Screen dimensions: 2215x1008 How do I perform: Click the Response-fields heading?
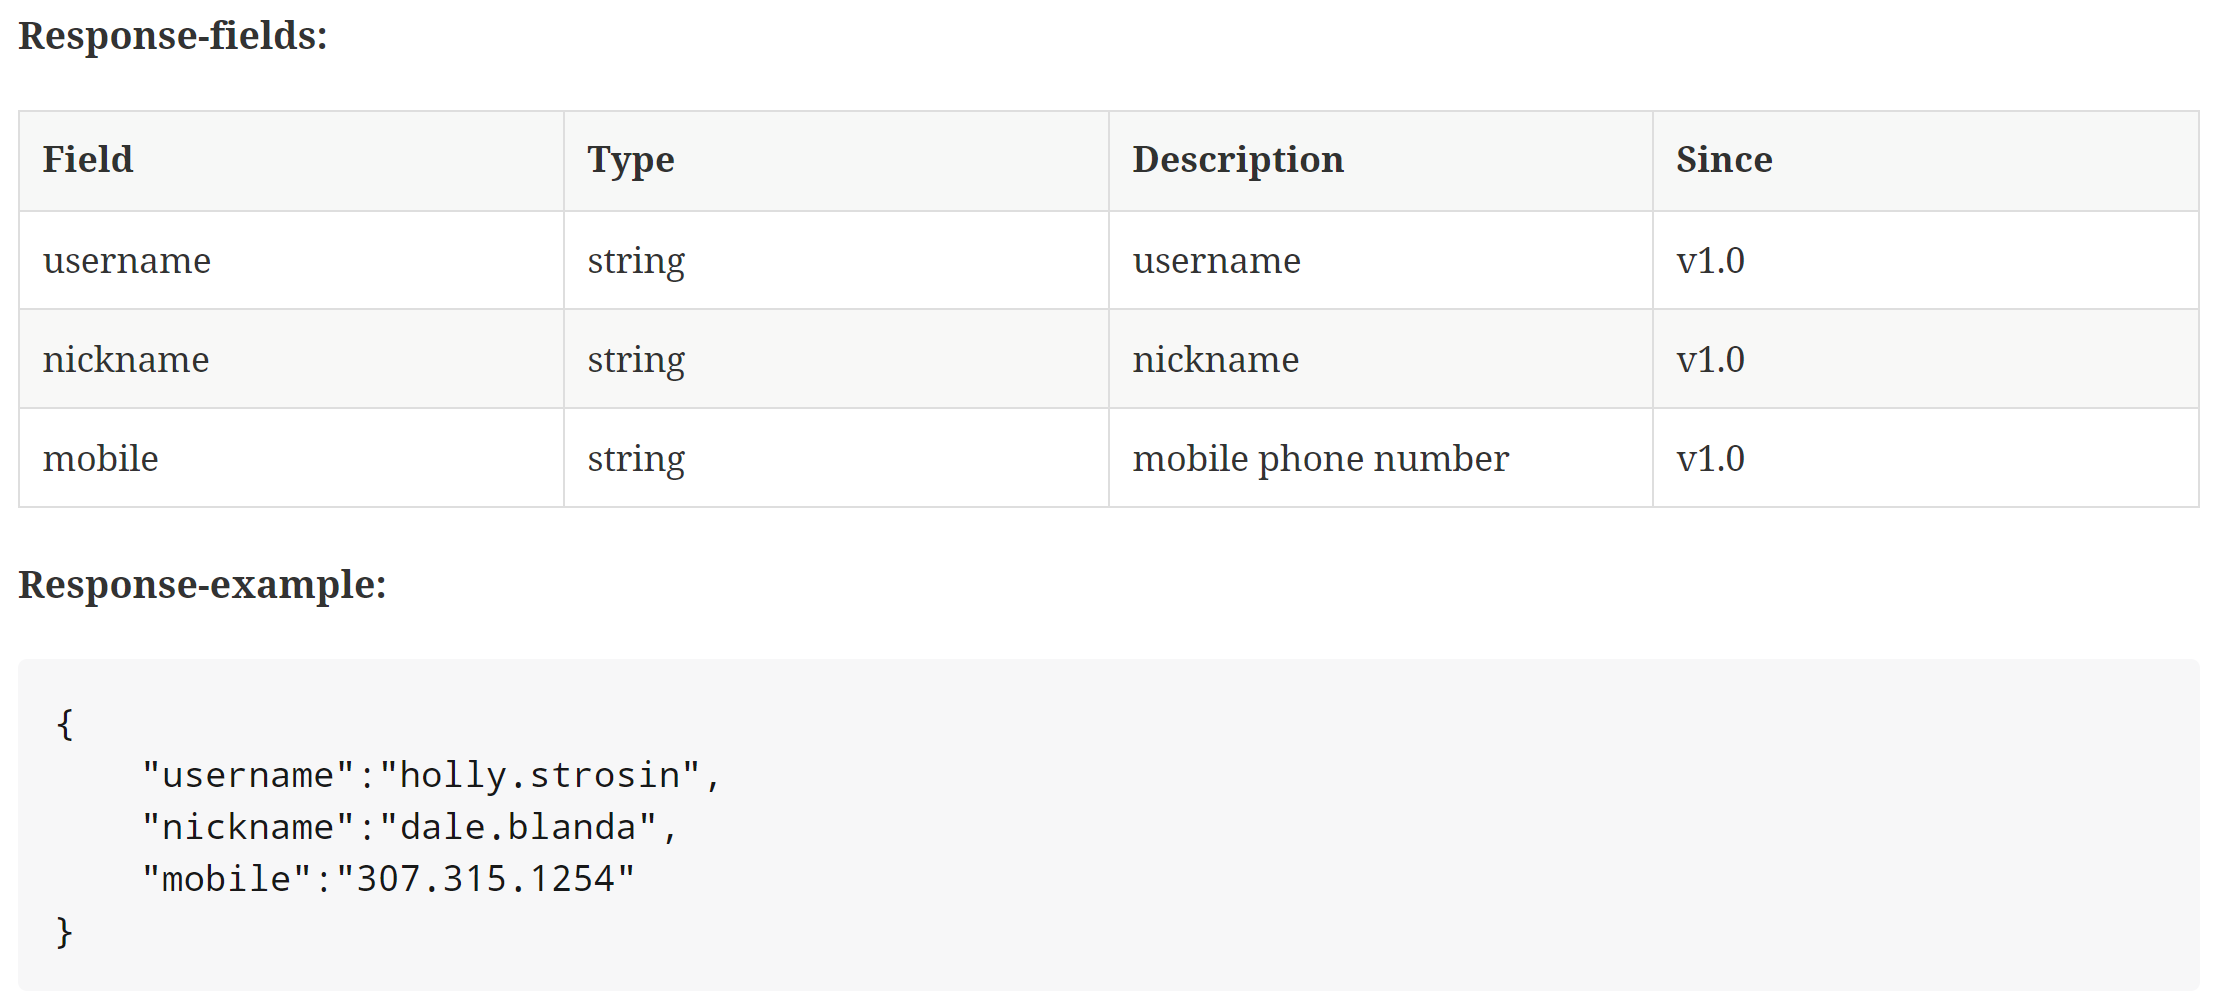(173, 36)
